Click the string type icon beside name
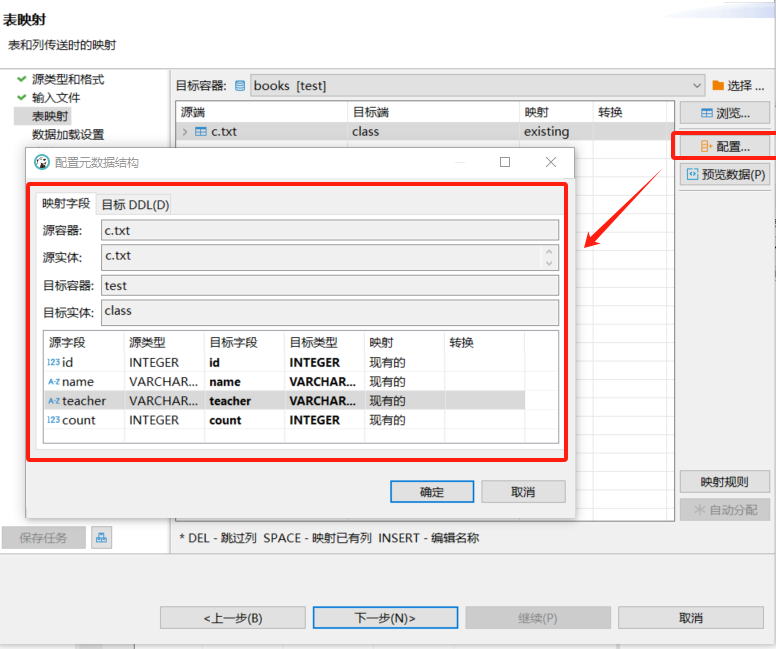Screen dimensions: 776x649 pos(53,382)
